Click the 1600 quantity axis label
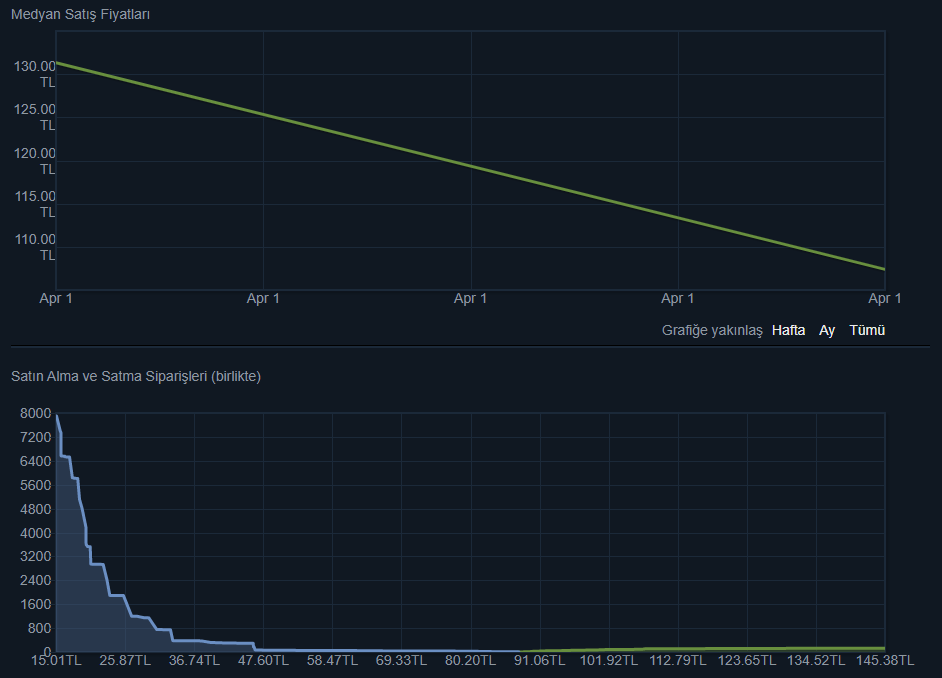 [x=34, y=604]
